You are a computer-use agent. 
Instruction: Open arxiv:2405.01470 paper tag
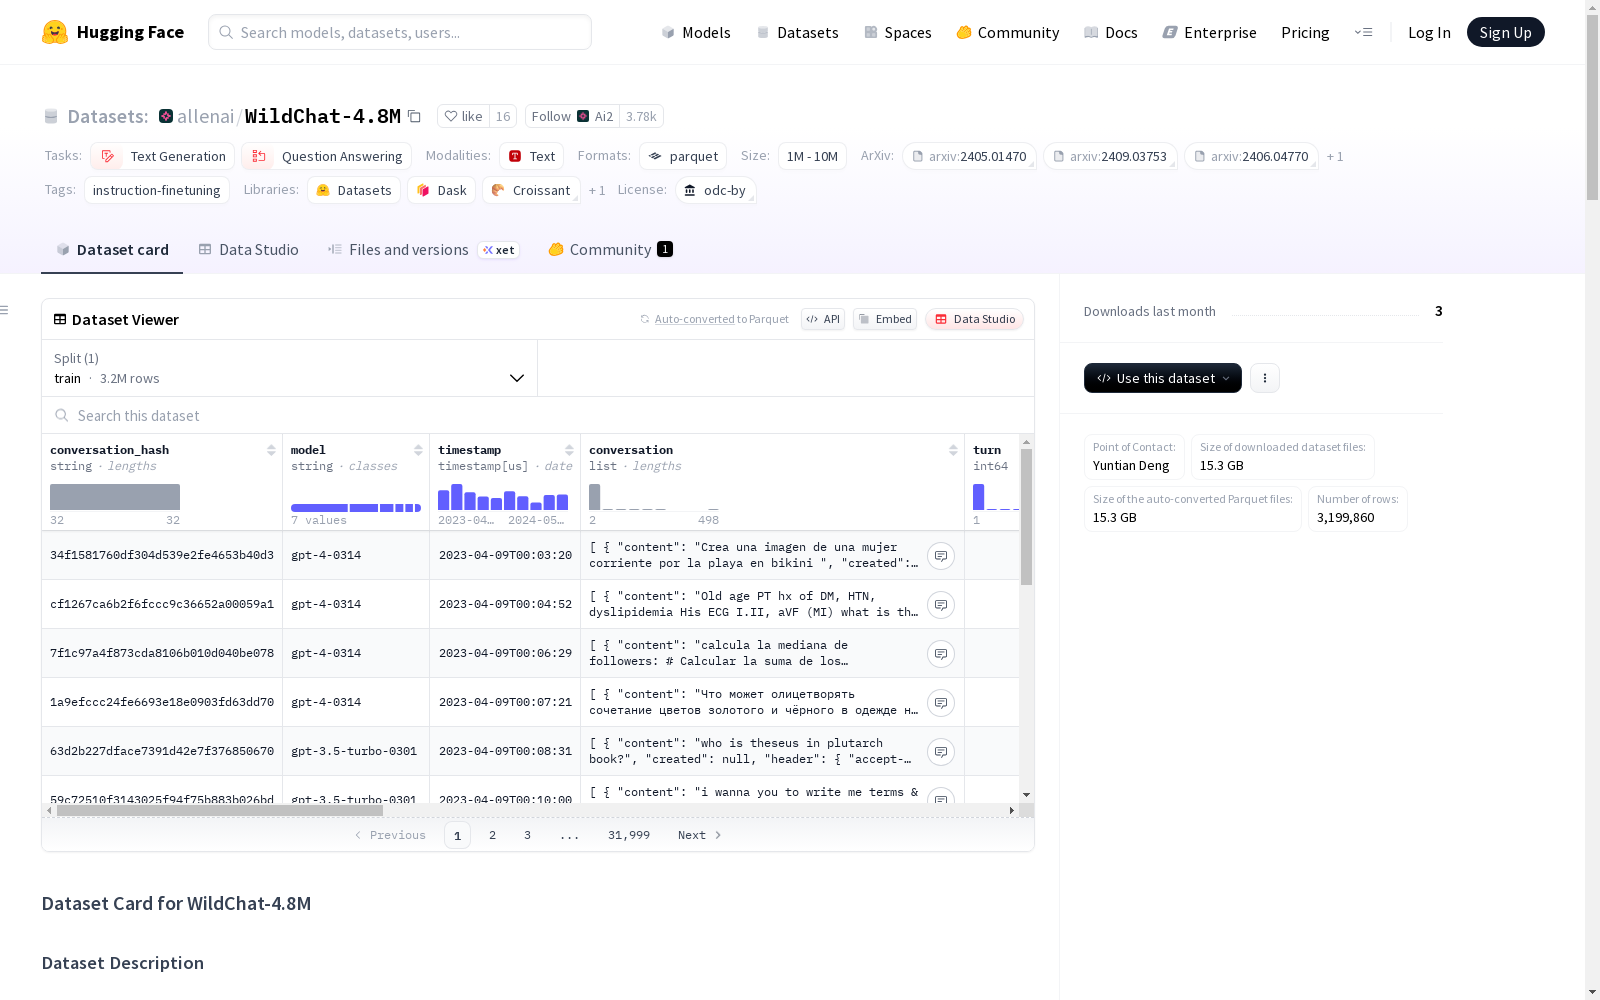(969, 156)
